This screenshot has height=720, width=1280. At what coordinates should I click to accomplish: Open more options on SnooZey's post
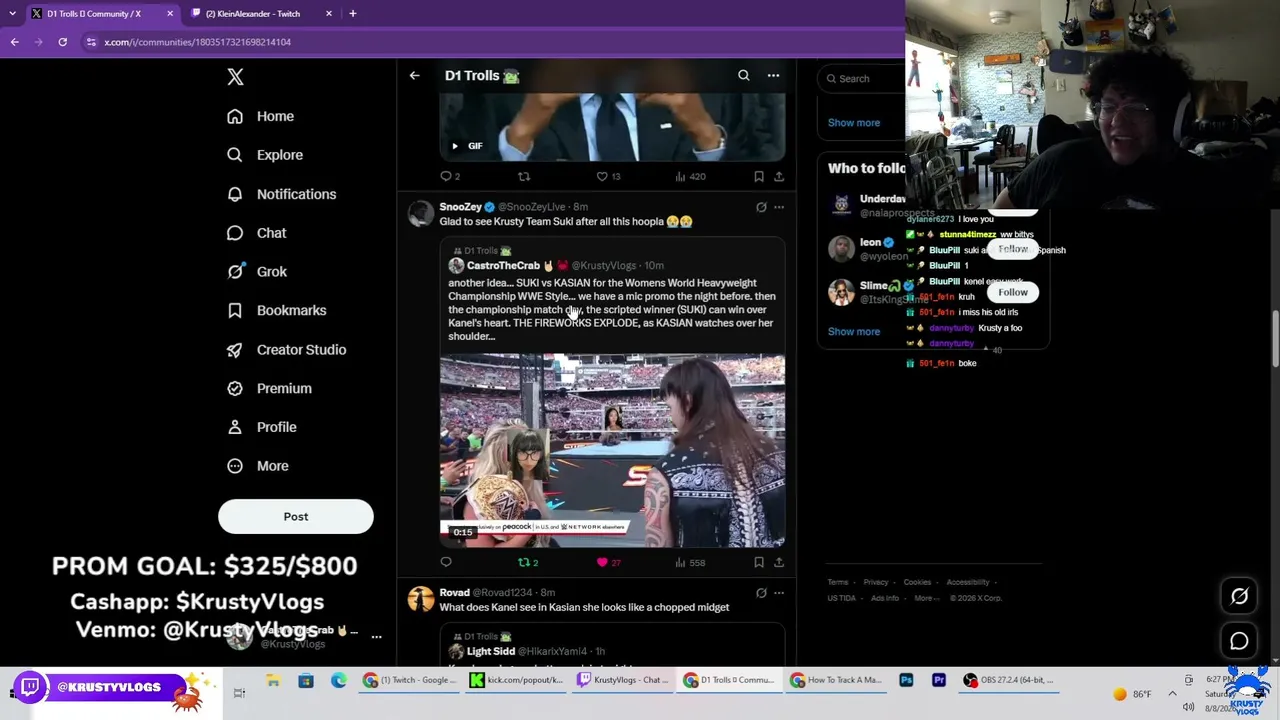click(x=779, y=207)
